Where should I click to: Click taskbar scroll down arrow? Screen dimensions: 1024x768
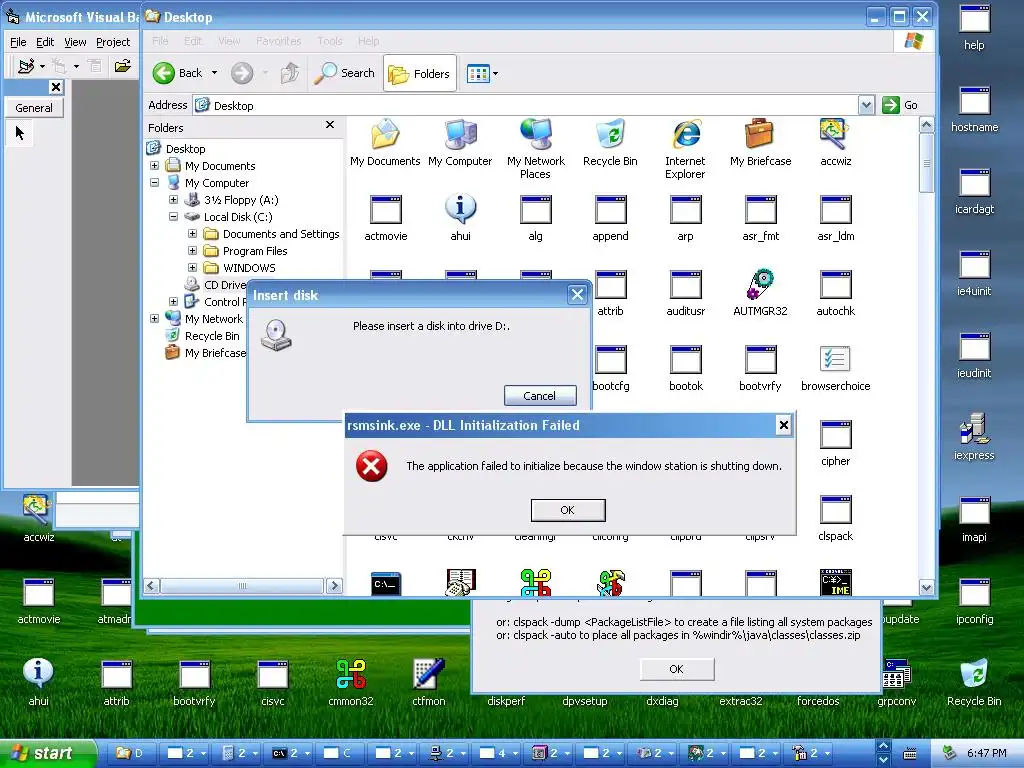[x=883, y=760]
